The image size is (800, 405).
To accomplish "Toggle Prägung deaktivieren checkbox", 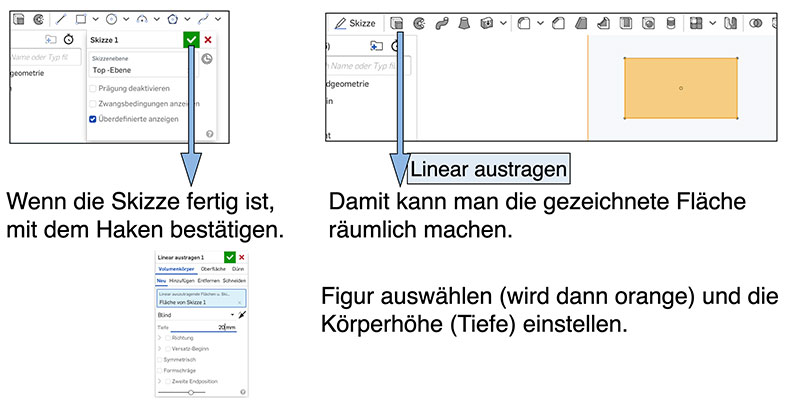I will [94, 89].
